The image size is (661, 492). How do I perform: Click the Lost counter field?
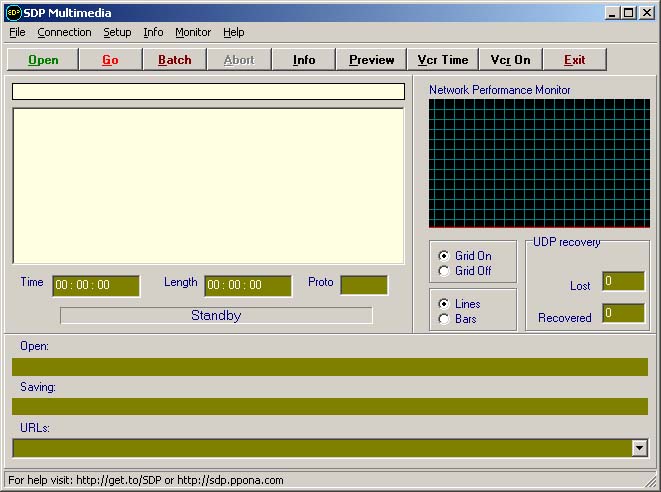(x=623, y=281)
